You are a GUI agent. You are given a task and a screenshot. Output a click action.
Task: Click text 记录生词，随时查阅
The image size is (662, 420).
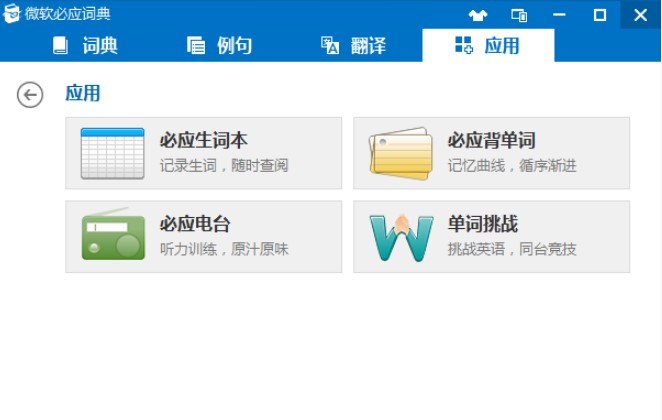224,165
